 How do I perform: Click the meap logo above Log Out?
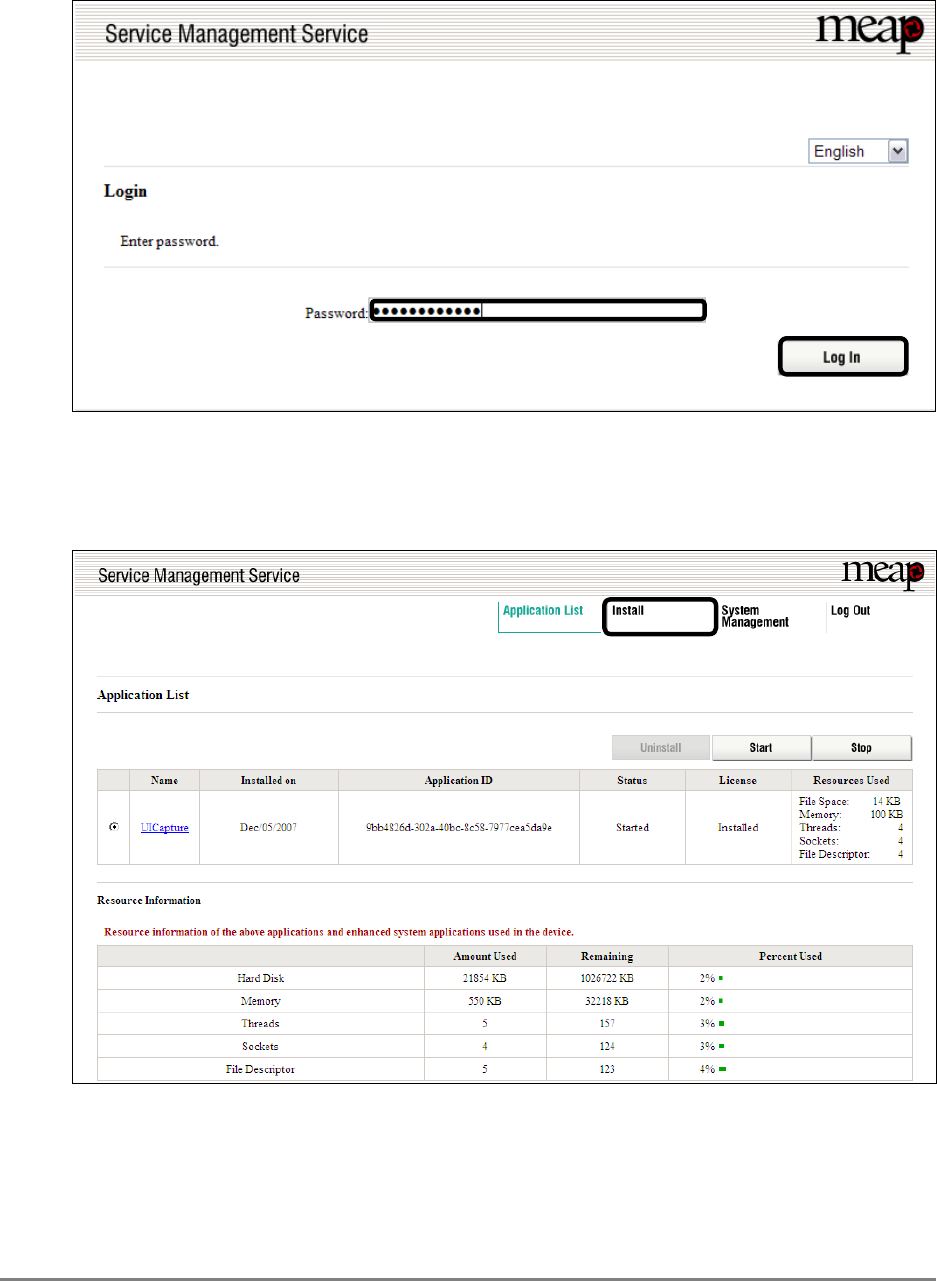[883, 573]
